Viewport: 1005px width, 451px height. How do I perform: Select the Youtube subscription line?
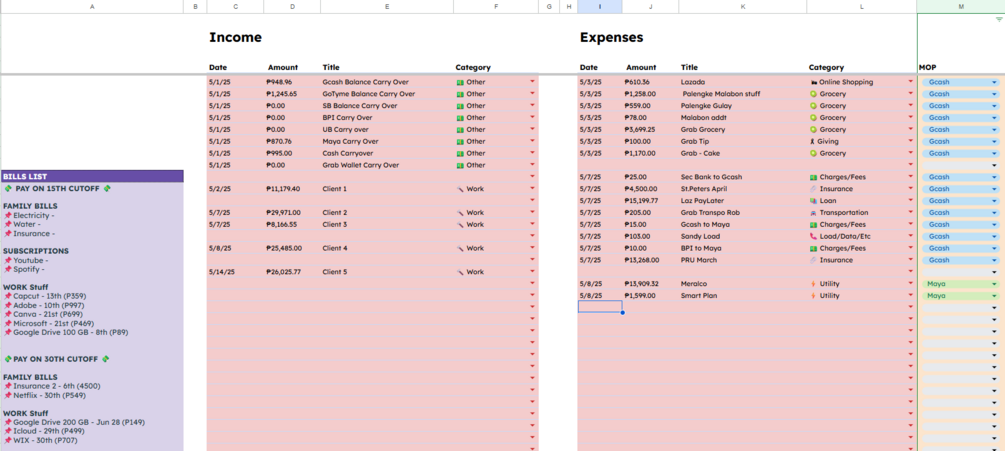[x=26, y=260]
